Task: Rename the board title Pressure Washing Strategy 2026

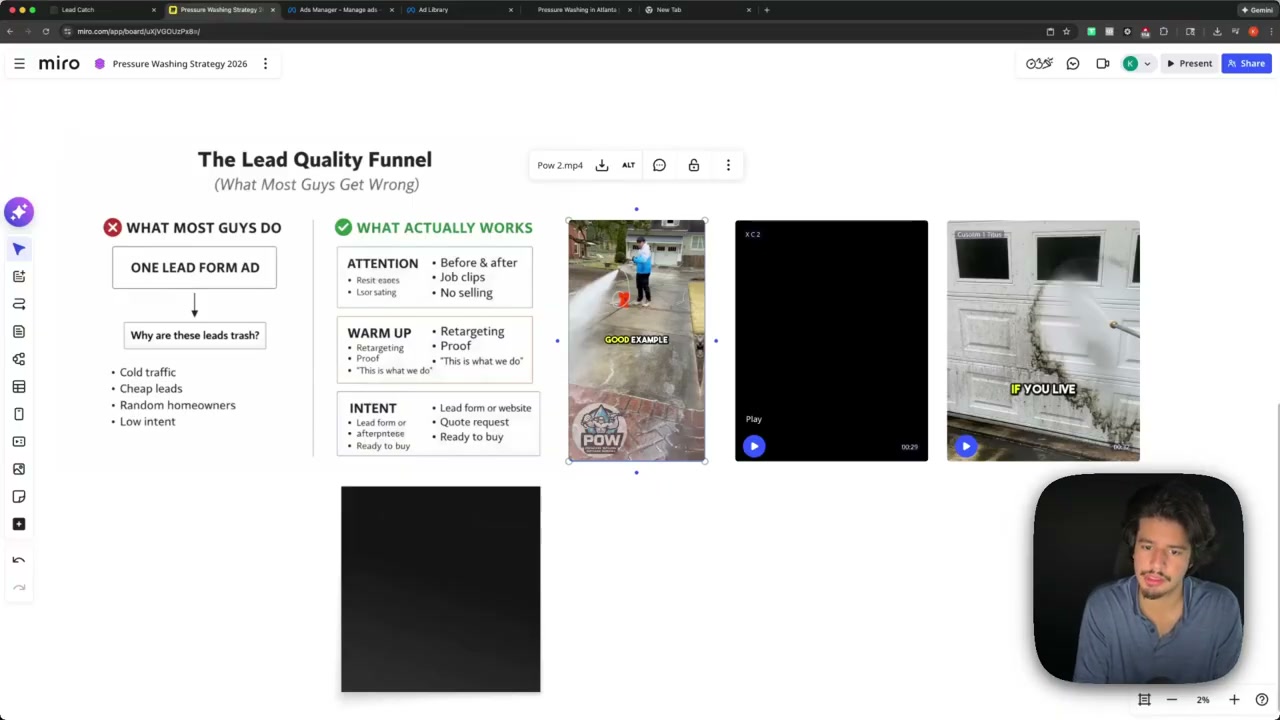Action: [180, 64]
